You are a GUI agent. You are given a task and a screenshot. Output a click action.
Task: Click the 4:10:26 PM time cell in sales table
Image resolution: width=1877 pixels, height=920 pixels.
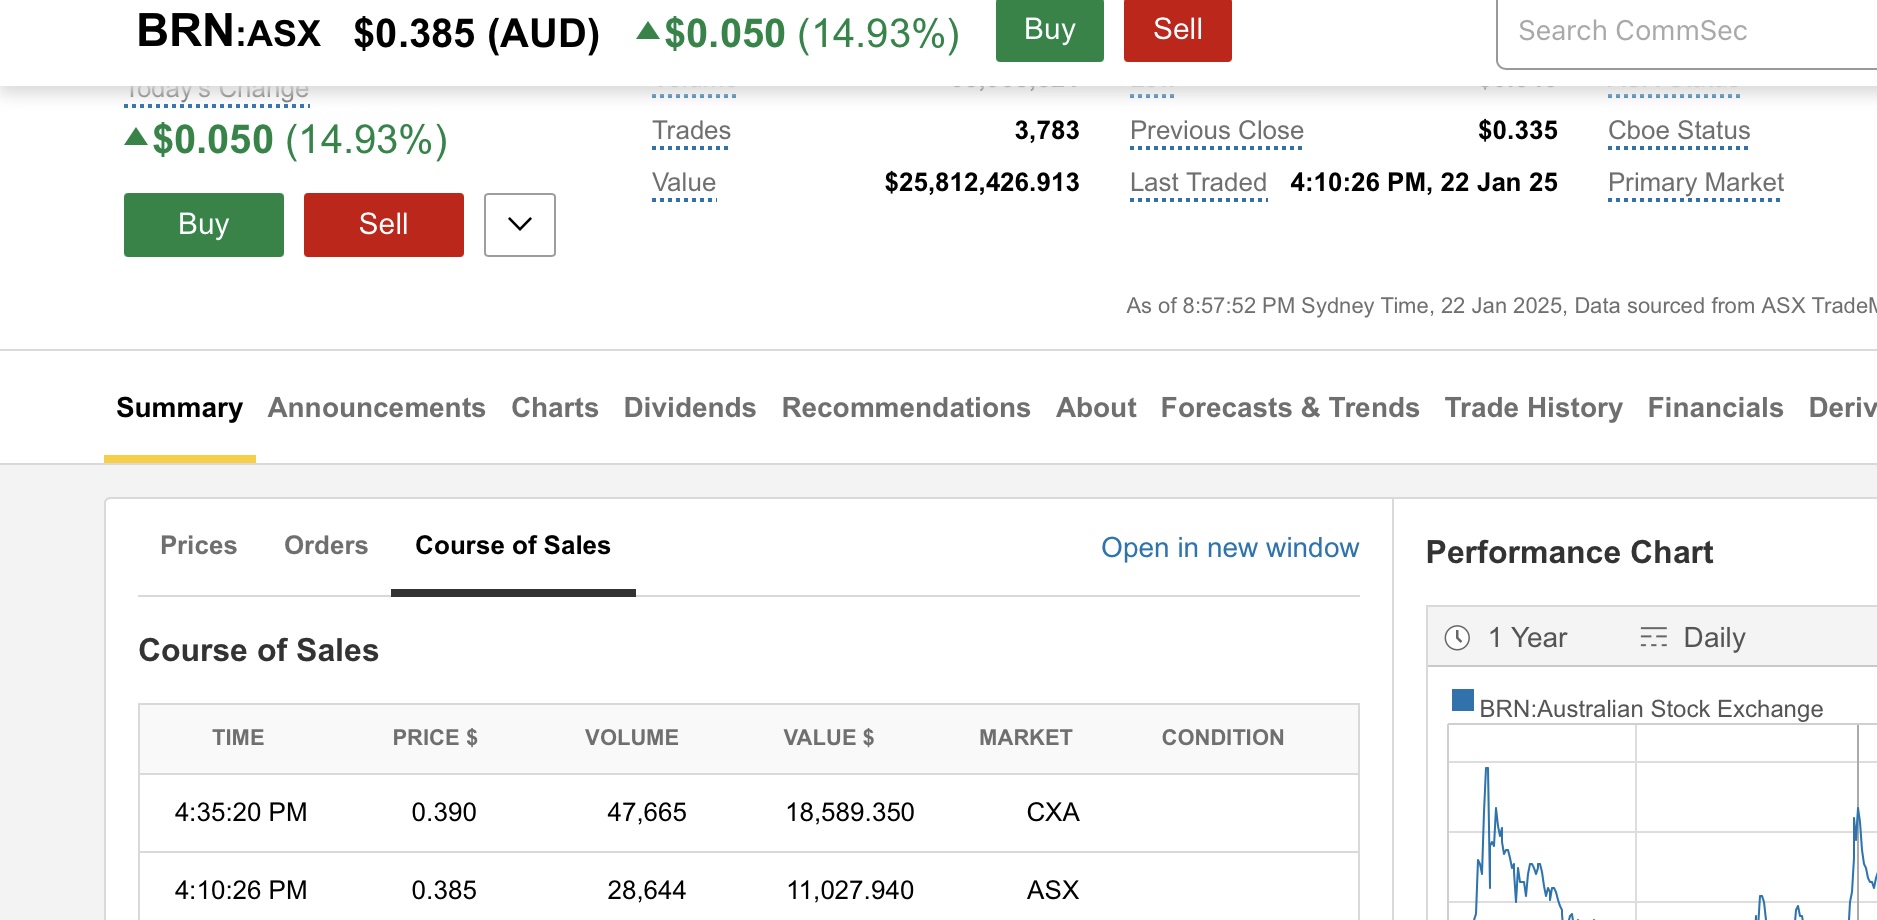point(241,890)
